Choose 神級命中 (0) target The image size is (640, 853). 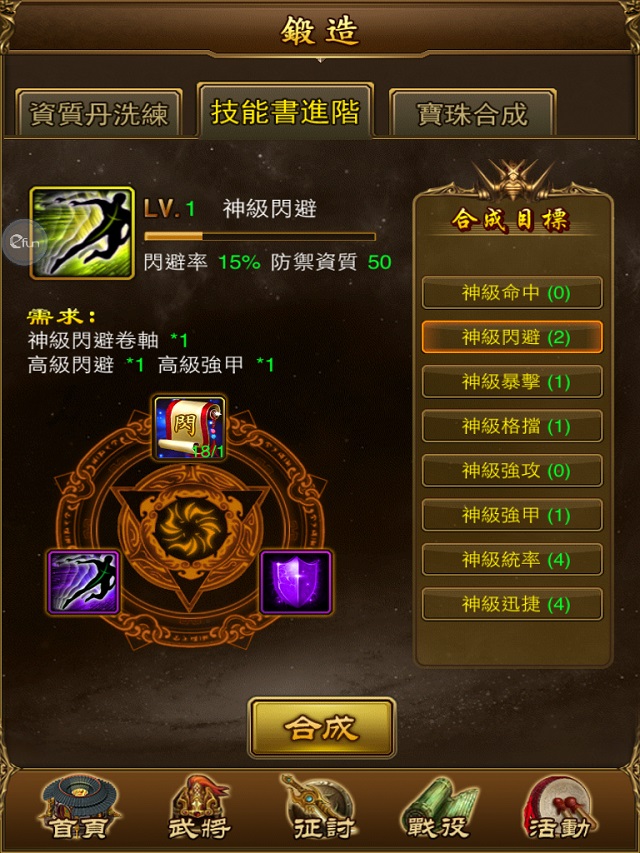pyautogui.click(x=512, y=293)
